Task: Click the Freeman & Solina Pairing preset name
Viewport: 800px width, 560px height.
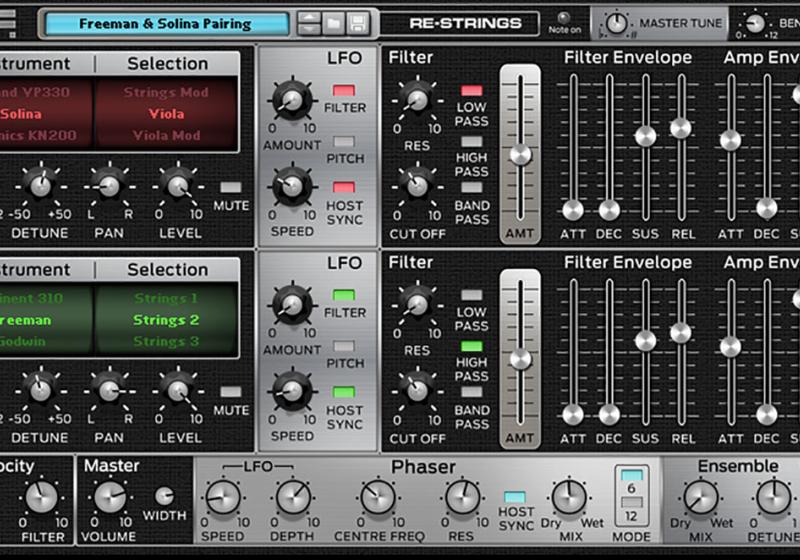Action: 165,23
